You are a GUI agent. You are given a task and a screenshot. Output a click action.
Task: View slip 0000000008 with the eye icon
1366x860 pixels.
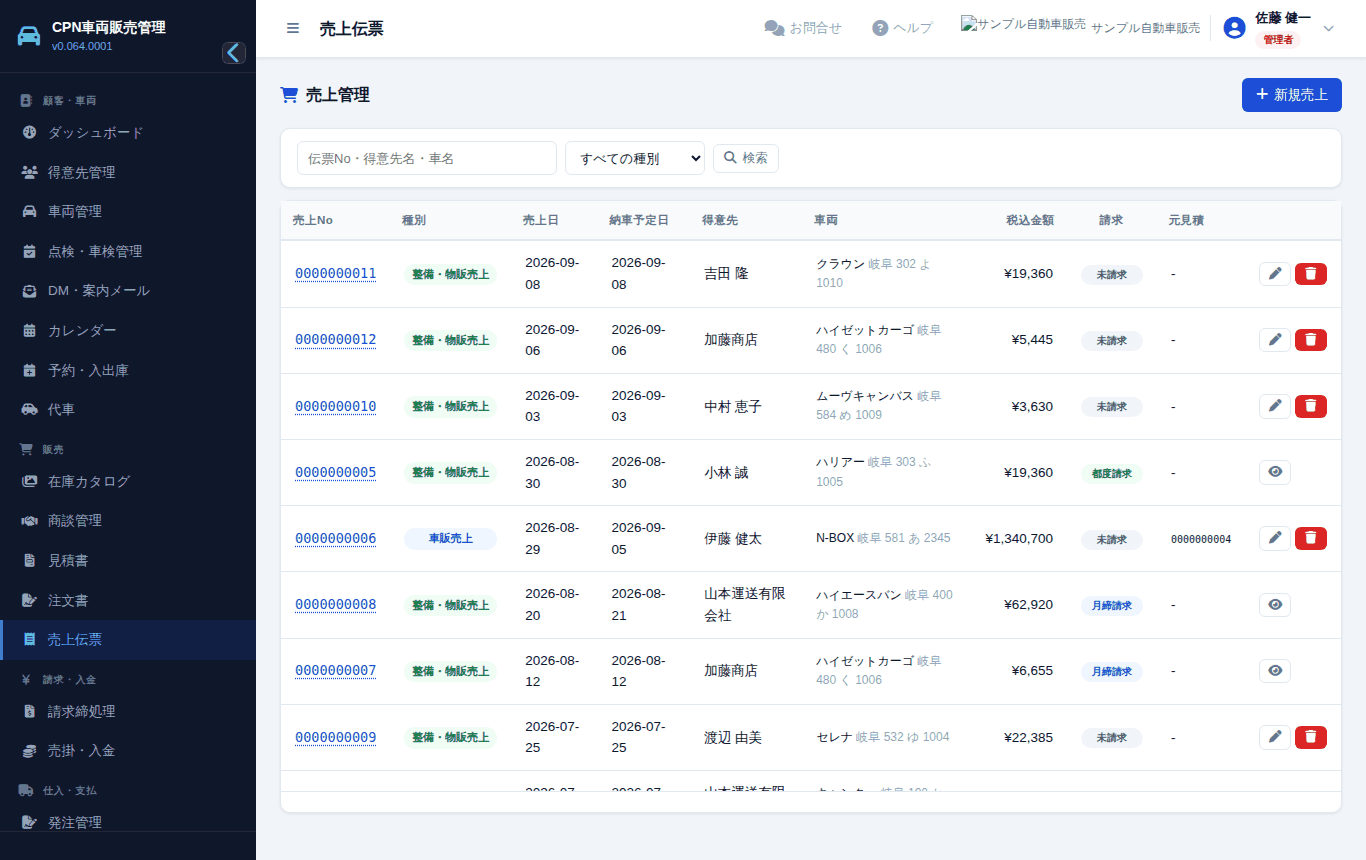tap(1275, 605)
